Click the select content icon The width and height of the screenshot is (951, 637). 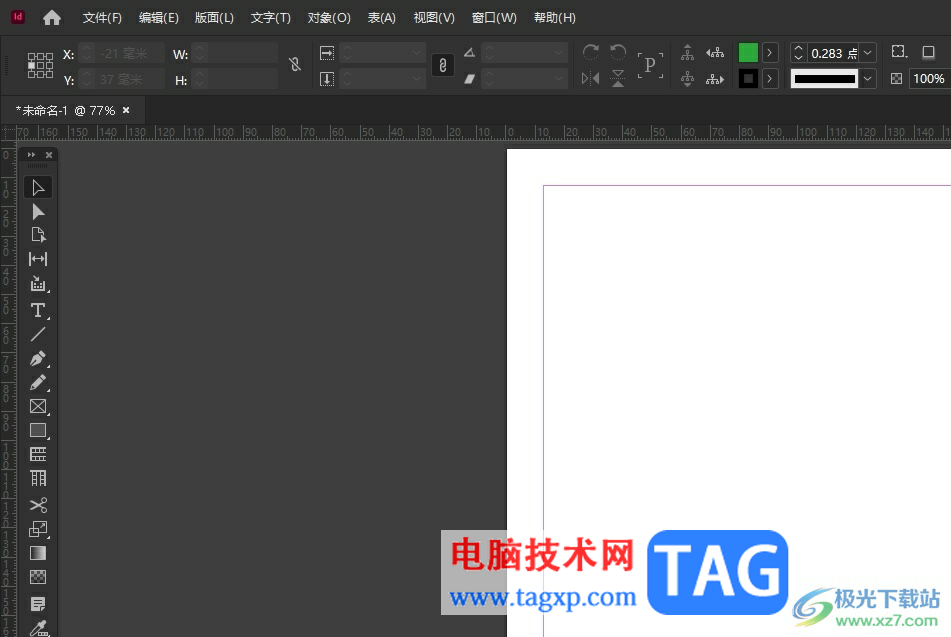click(x=687, y=79)
